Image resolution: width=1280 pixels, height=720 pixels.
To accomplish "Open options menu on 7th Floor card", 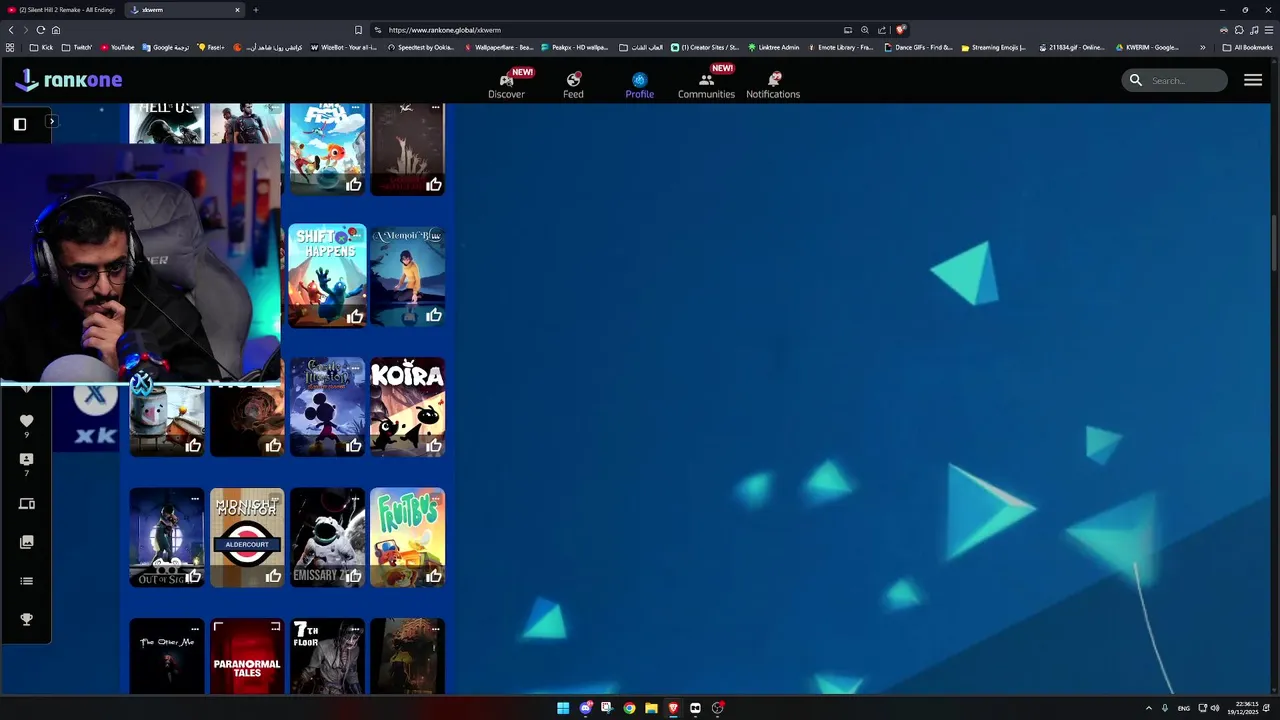I will coord(355,628).
